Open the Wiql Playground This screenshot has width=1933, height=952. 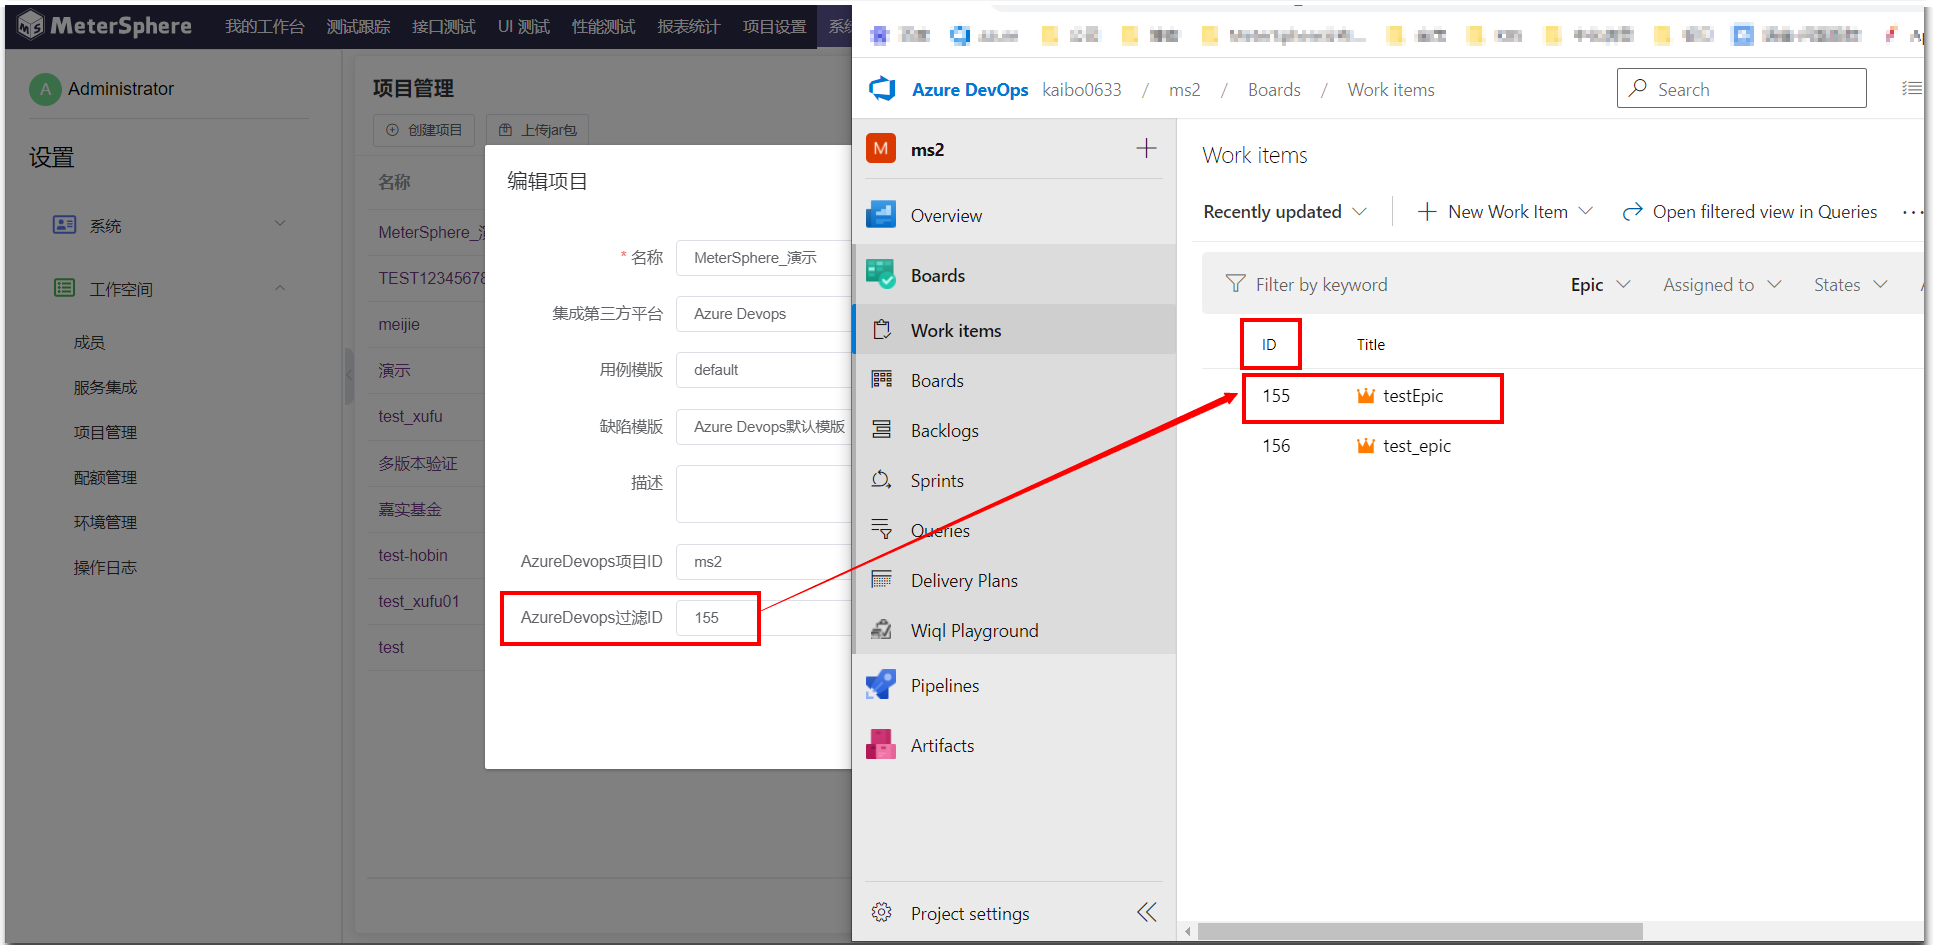973,630
